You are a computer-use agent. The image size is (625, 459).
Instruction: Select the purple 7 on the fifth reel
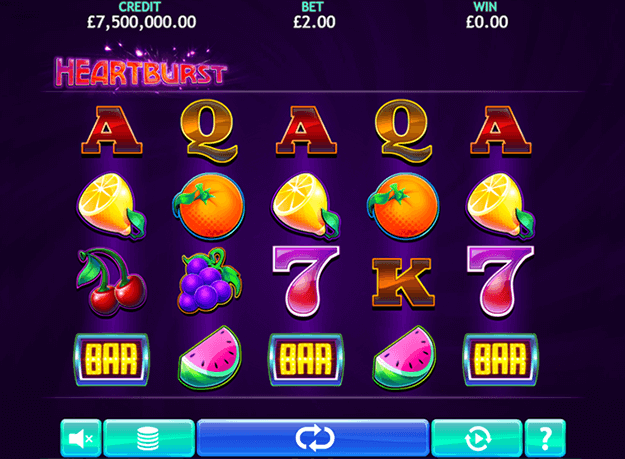click(499, 280)
